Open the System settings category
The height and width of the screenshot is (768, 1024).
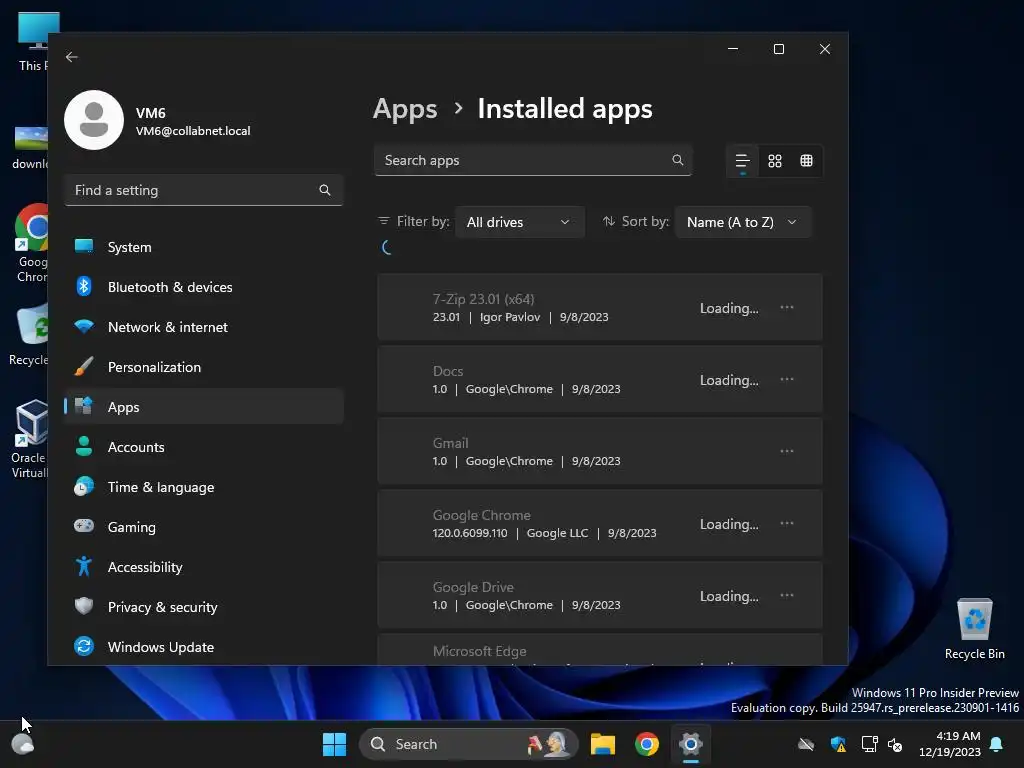tap(204, 247)
